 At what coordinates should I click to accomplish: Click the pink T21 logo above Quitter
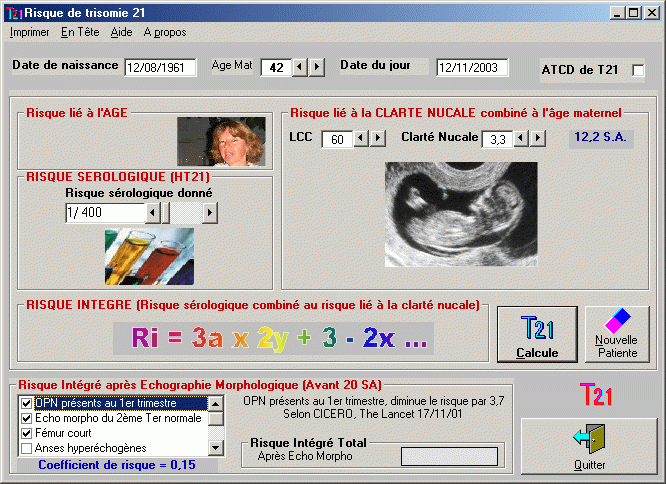(596, 395)
